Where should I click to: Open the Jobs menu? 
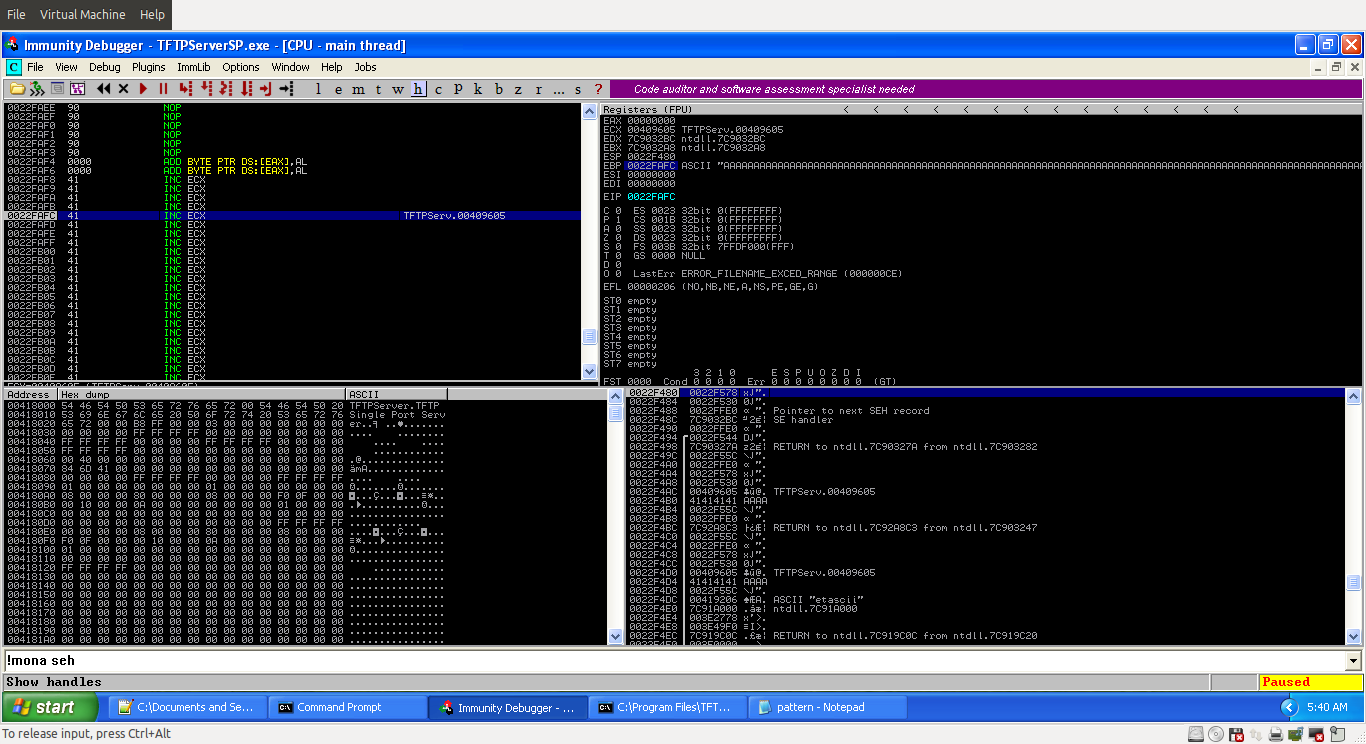pyautogui.click(x=366, y=67)
